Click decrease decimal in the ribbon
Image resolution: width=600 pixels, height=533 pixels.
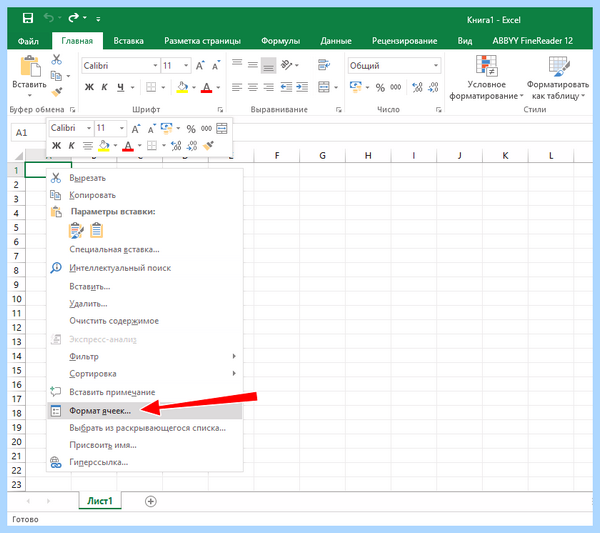pyautogui.click(x=433, y=87)
